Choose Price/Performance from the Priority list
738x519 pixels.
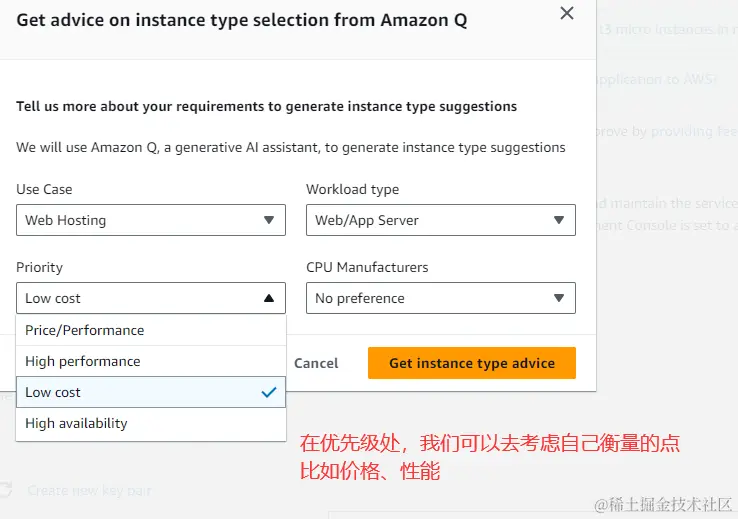click(85, 330)
